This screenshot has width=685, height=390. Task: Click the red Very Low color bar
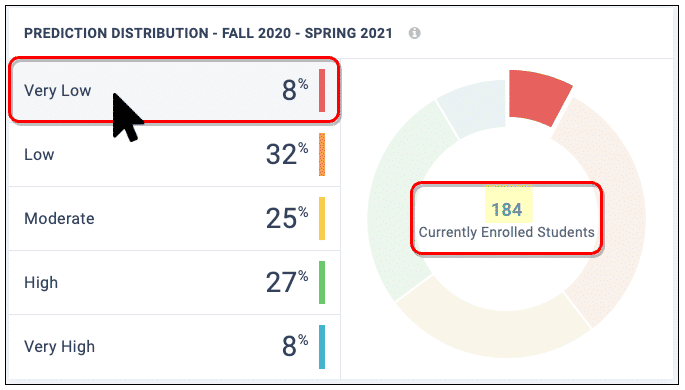[322, 90]
